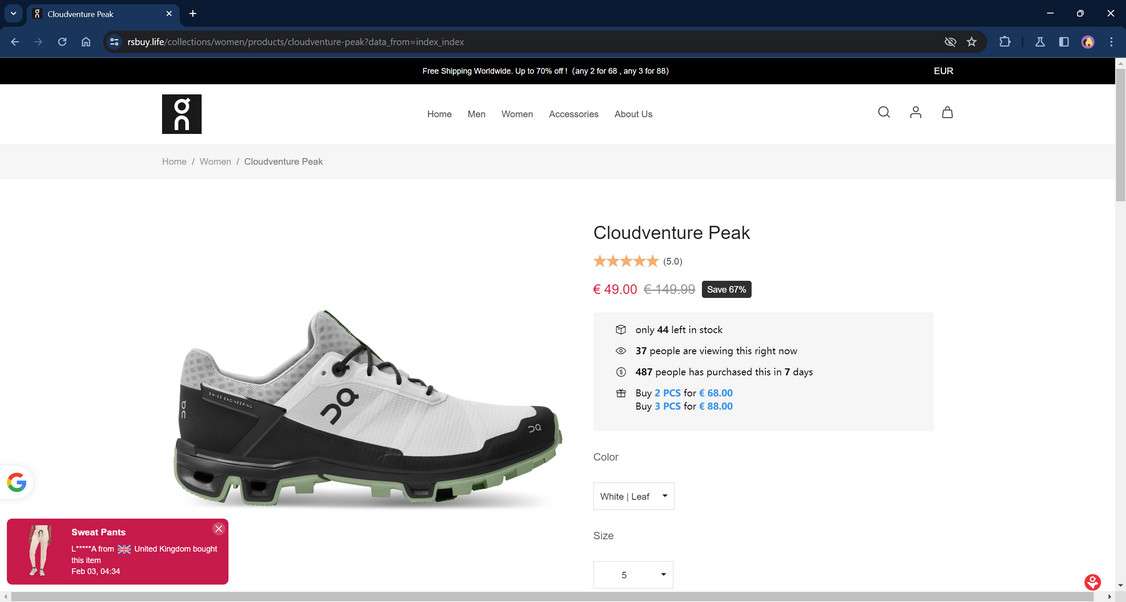
Task: Open the site search icon
Action: pyautogui.click(x=884, y=112)
